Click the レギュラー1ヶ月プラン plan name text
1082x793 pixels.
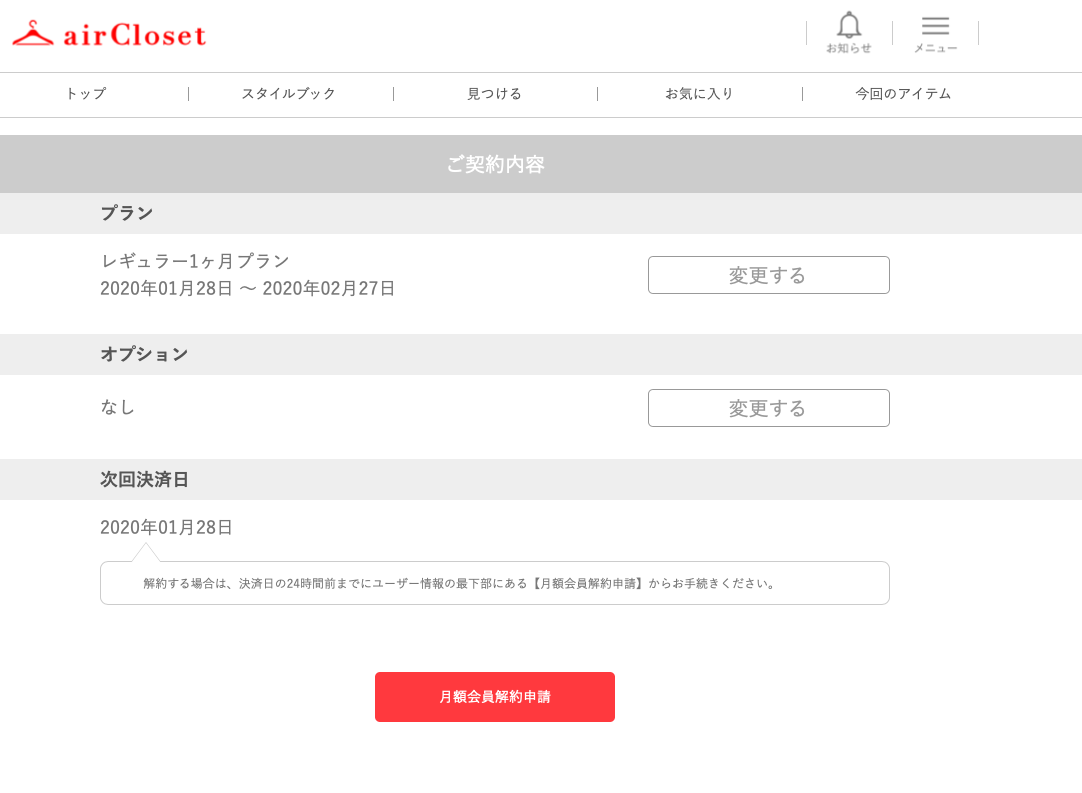pos(195,261)
